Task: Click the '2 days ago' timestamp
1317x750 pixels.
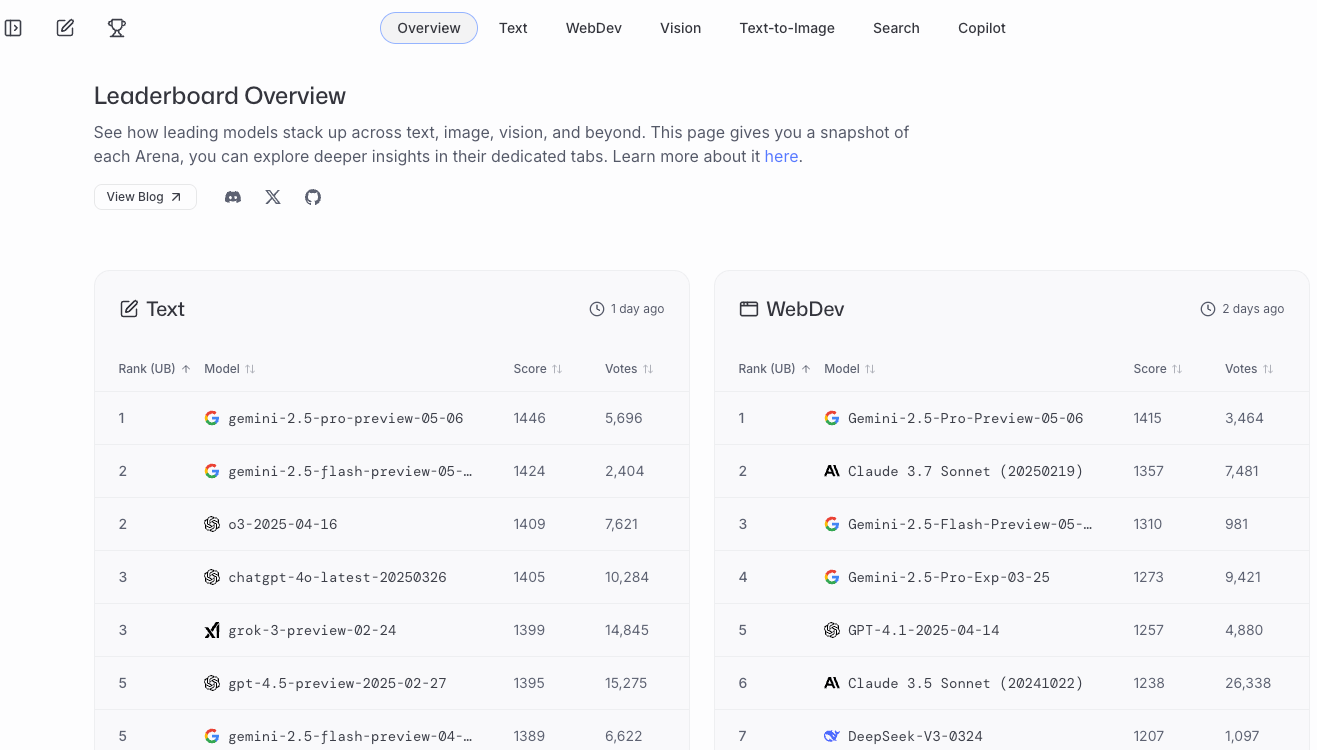Action: pos(1253,309)
